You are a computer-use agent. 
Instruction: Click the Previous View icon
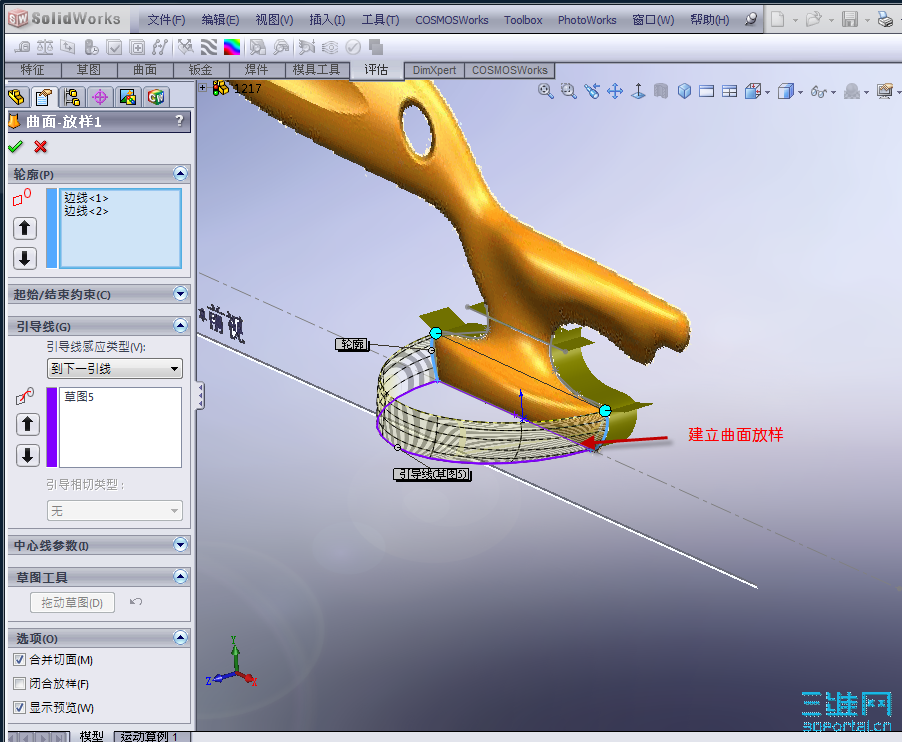[591, 91]
